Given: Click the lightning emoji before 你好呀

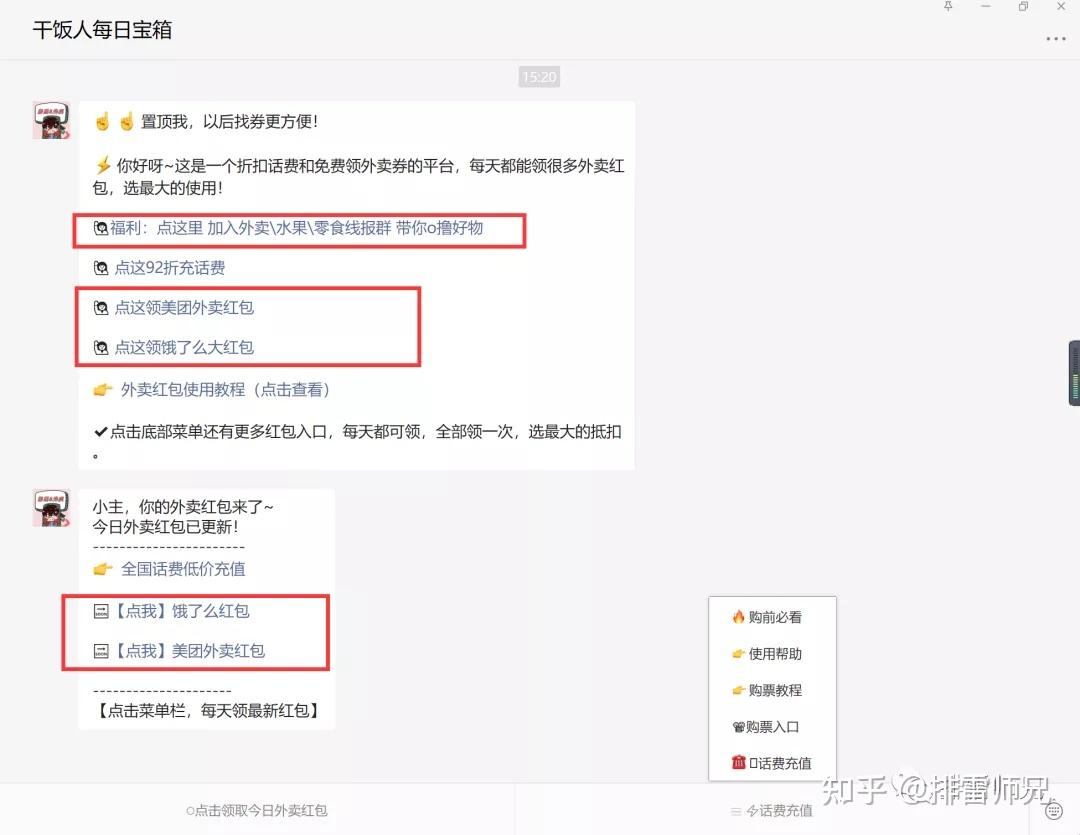Looking at the screenshot, I should 103,165.
